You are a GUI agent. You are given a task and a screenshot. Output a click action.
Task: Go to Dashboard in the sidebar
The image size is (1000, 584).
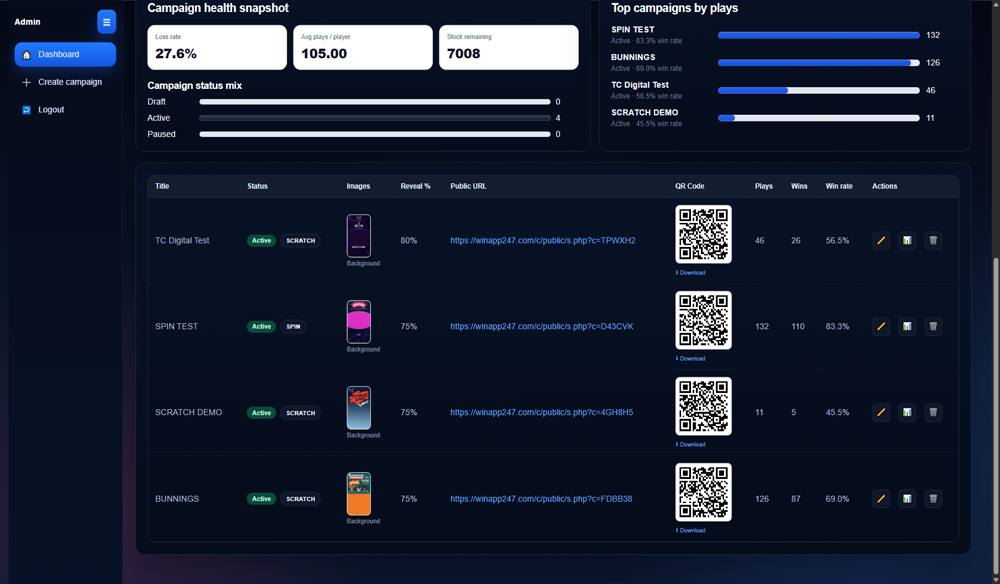65,55
